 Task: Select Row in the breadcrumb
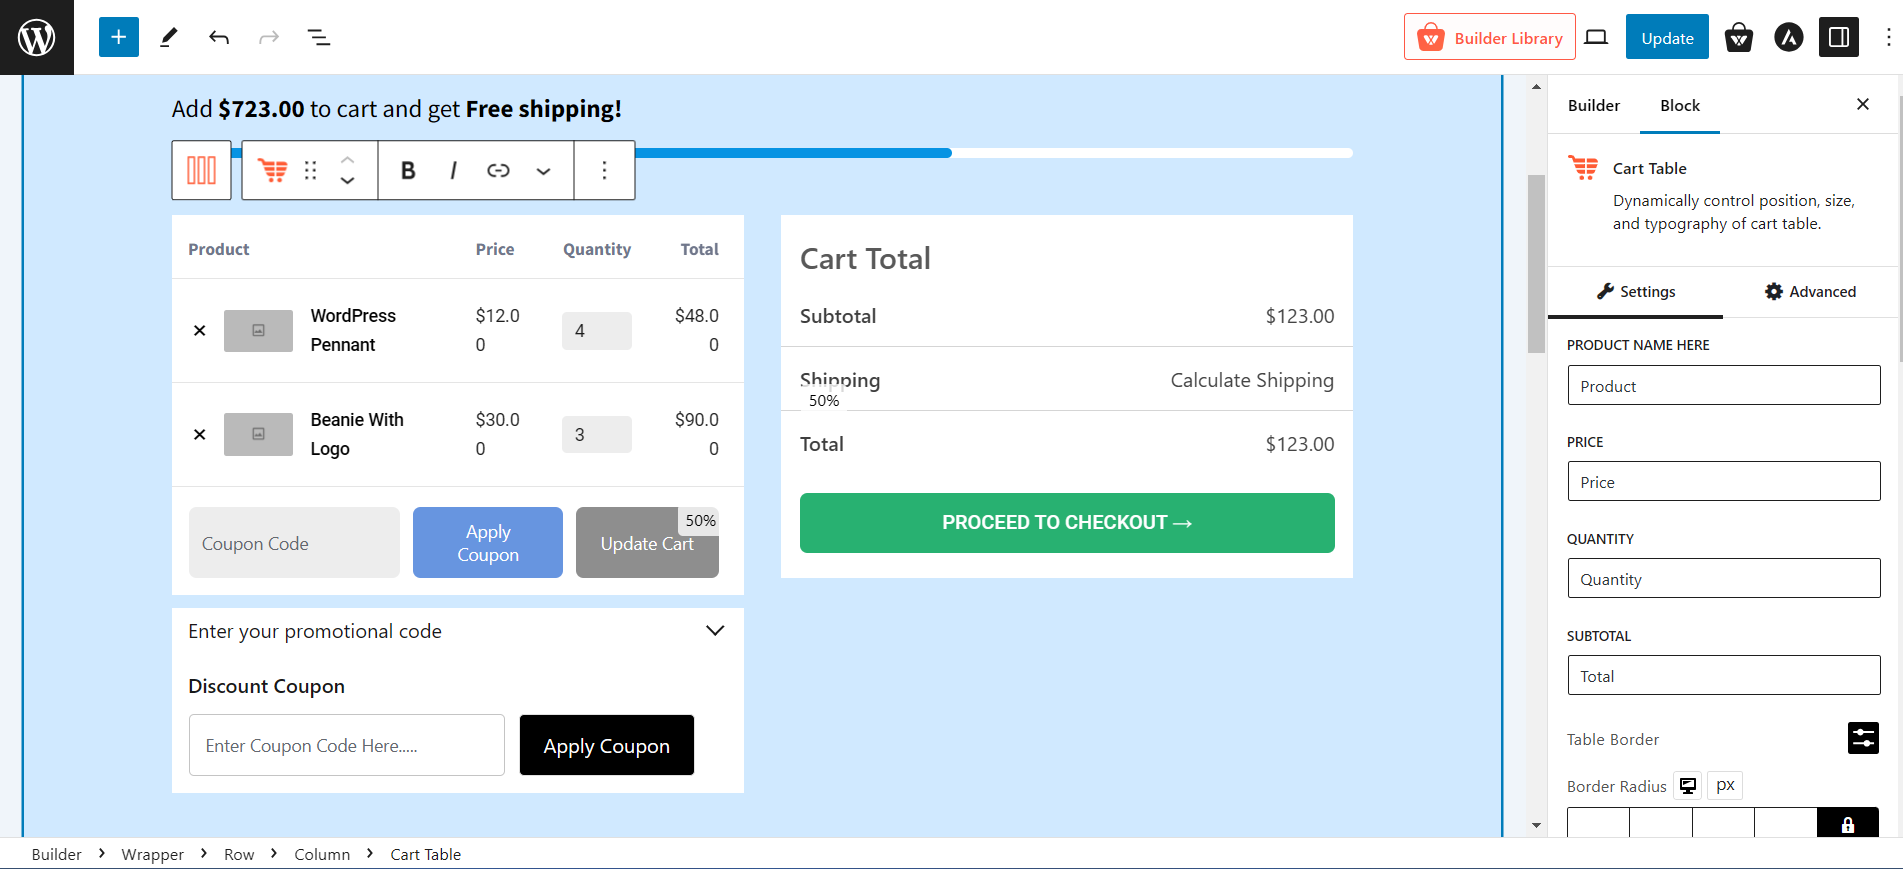coord(239,854)
